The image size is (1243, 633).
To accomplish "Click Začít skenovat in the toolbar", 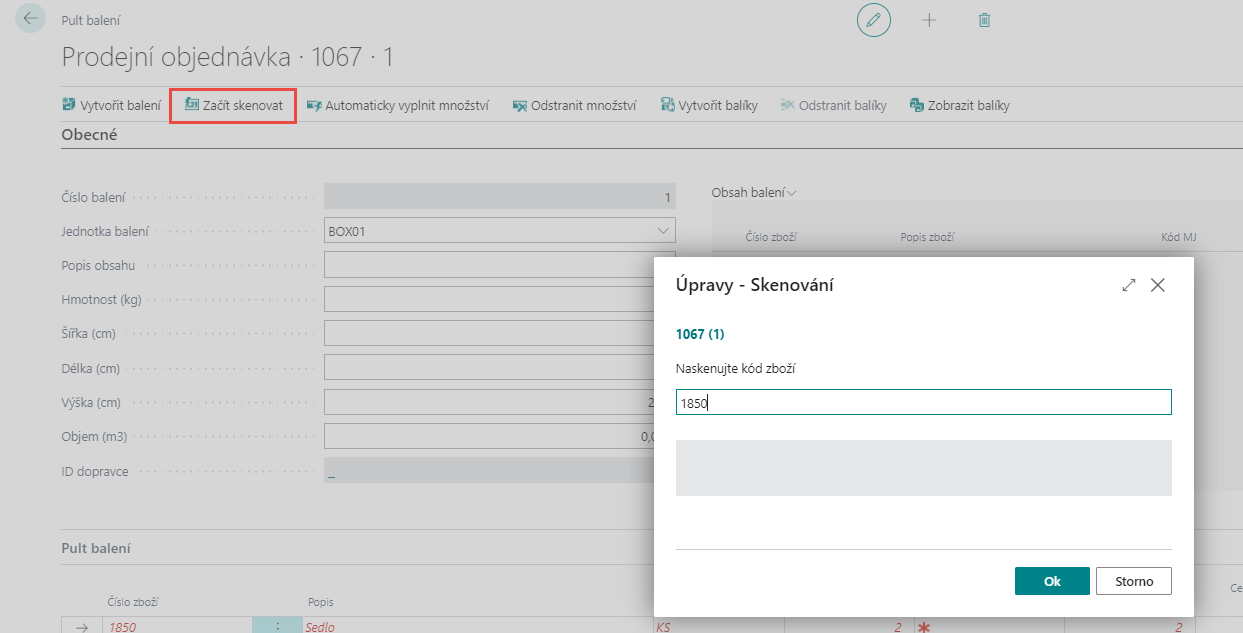I will pyautogui.click(x=233, y=105).
